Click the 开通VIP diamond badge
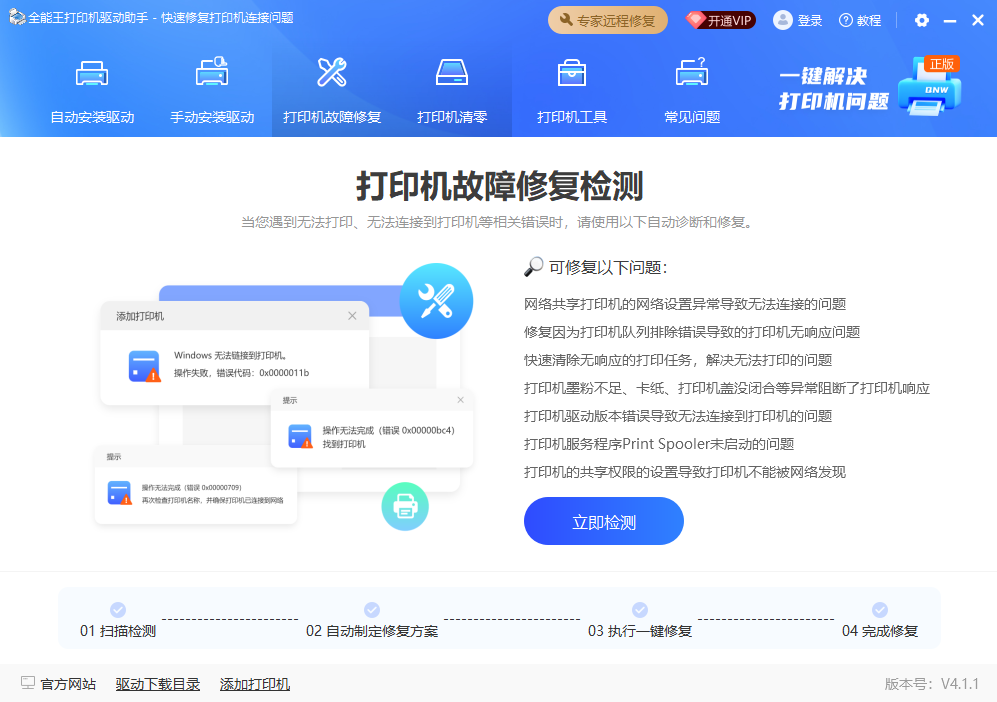997x702 pixels. (720, 20)
